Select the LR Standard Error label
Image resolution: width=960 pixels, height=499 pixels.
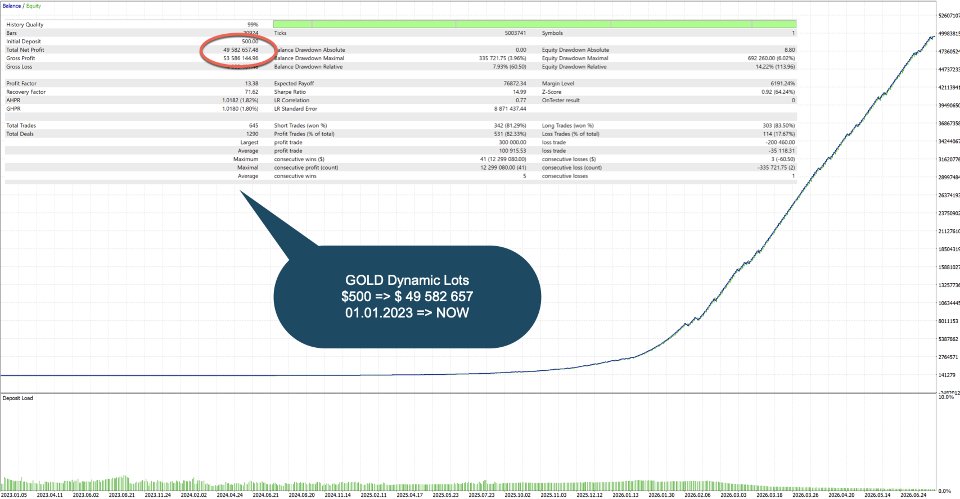(296, 108)
